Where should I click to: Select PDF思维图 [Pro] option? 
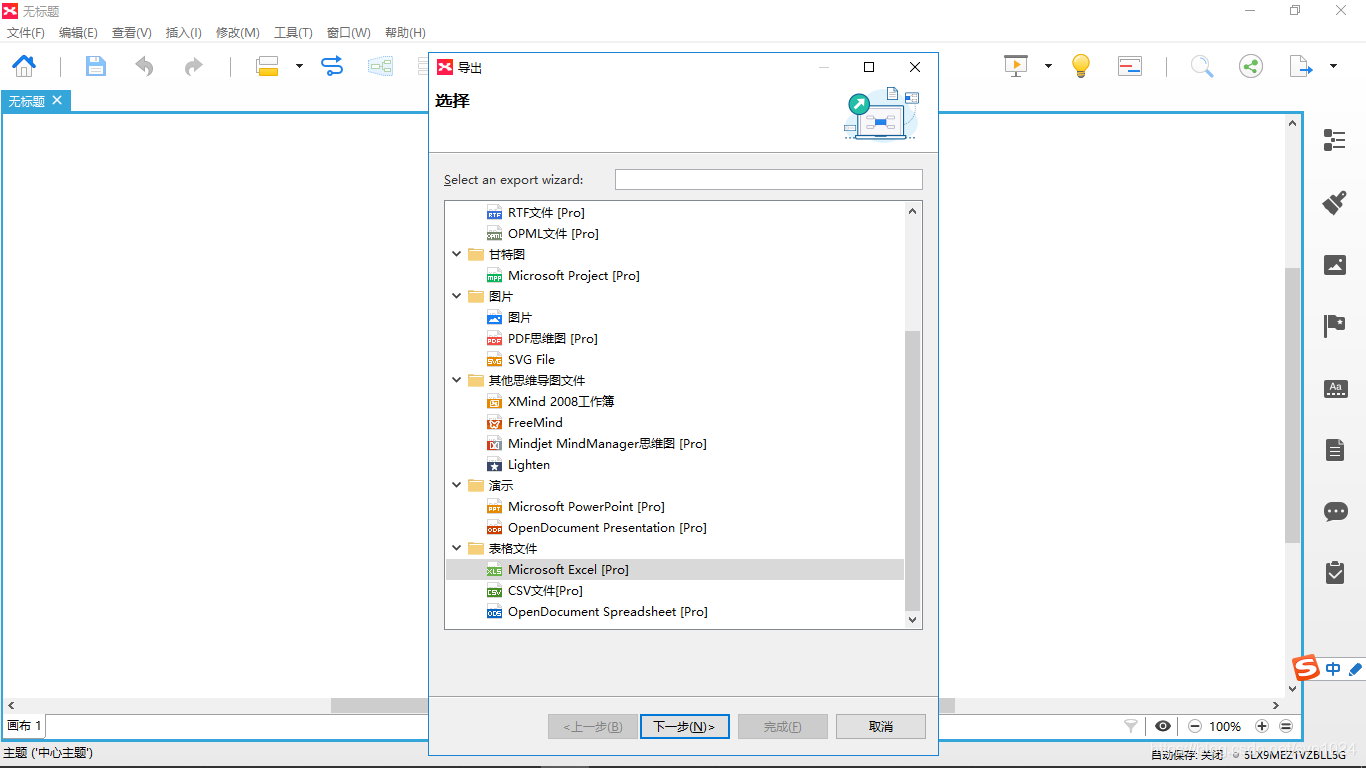point(552,338)
